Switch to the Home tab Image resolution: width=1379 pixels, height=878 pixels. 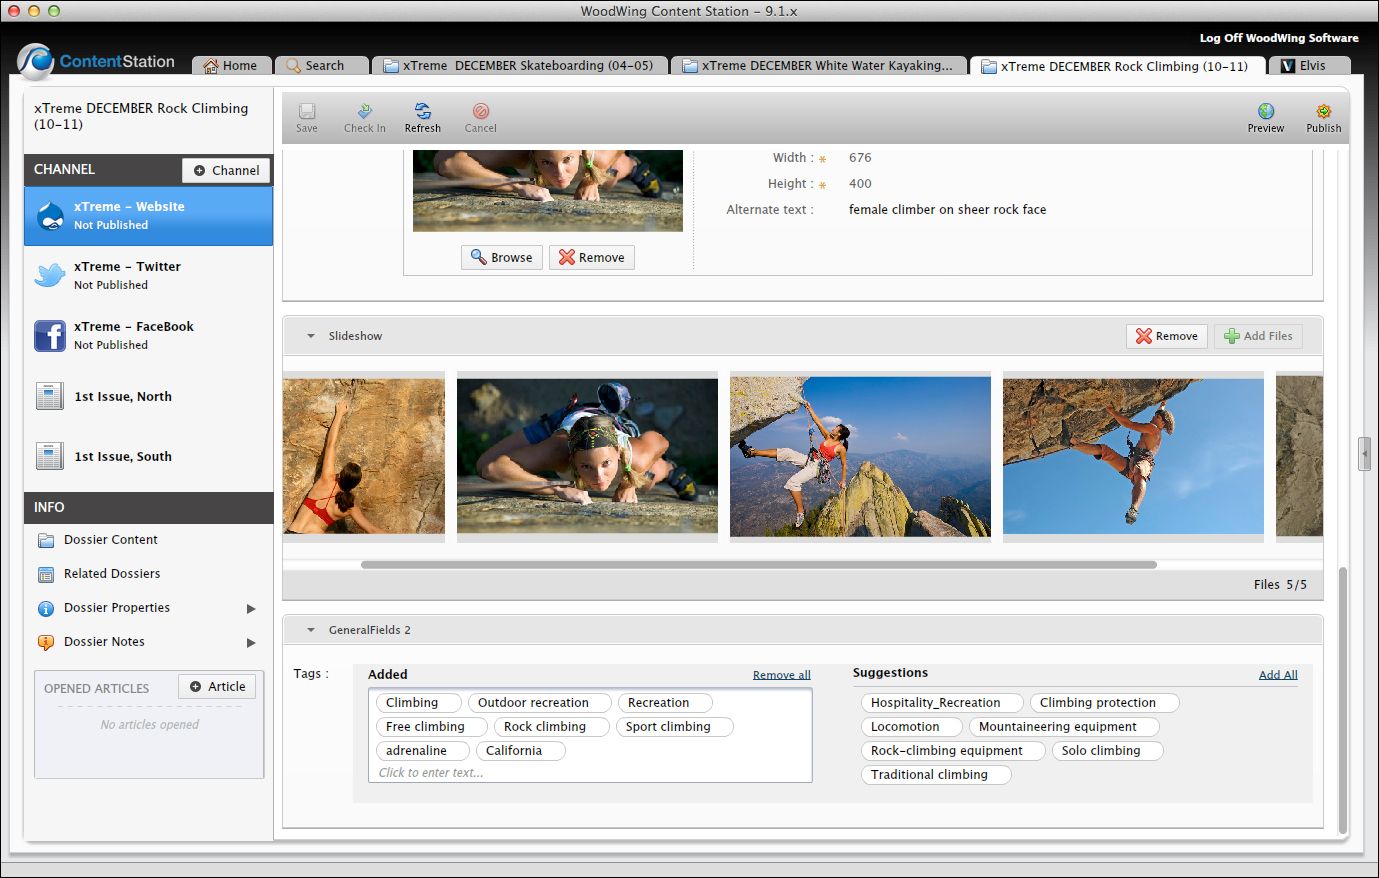pos(231,65)
